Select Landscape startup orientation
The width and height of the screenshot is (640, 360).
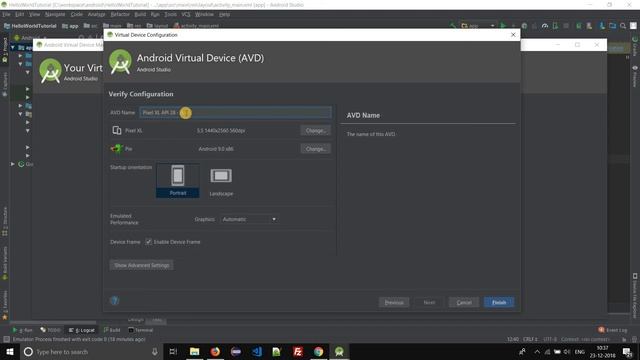(221, 181)
